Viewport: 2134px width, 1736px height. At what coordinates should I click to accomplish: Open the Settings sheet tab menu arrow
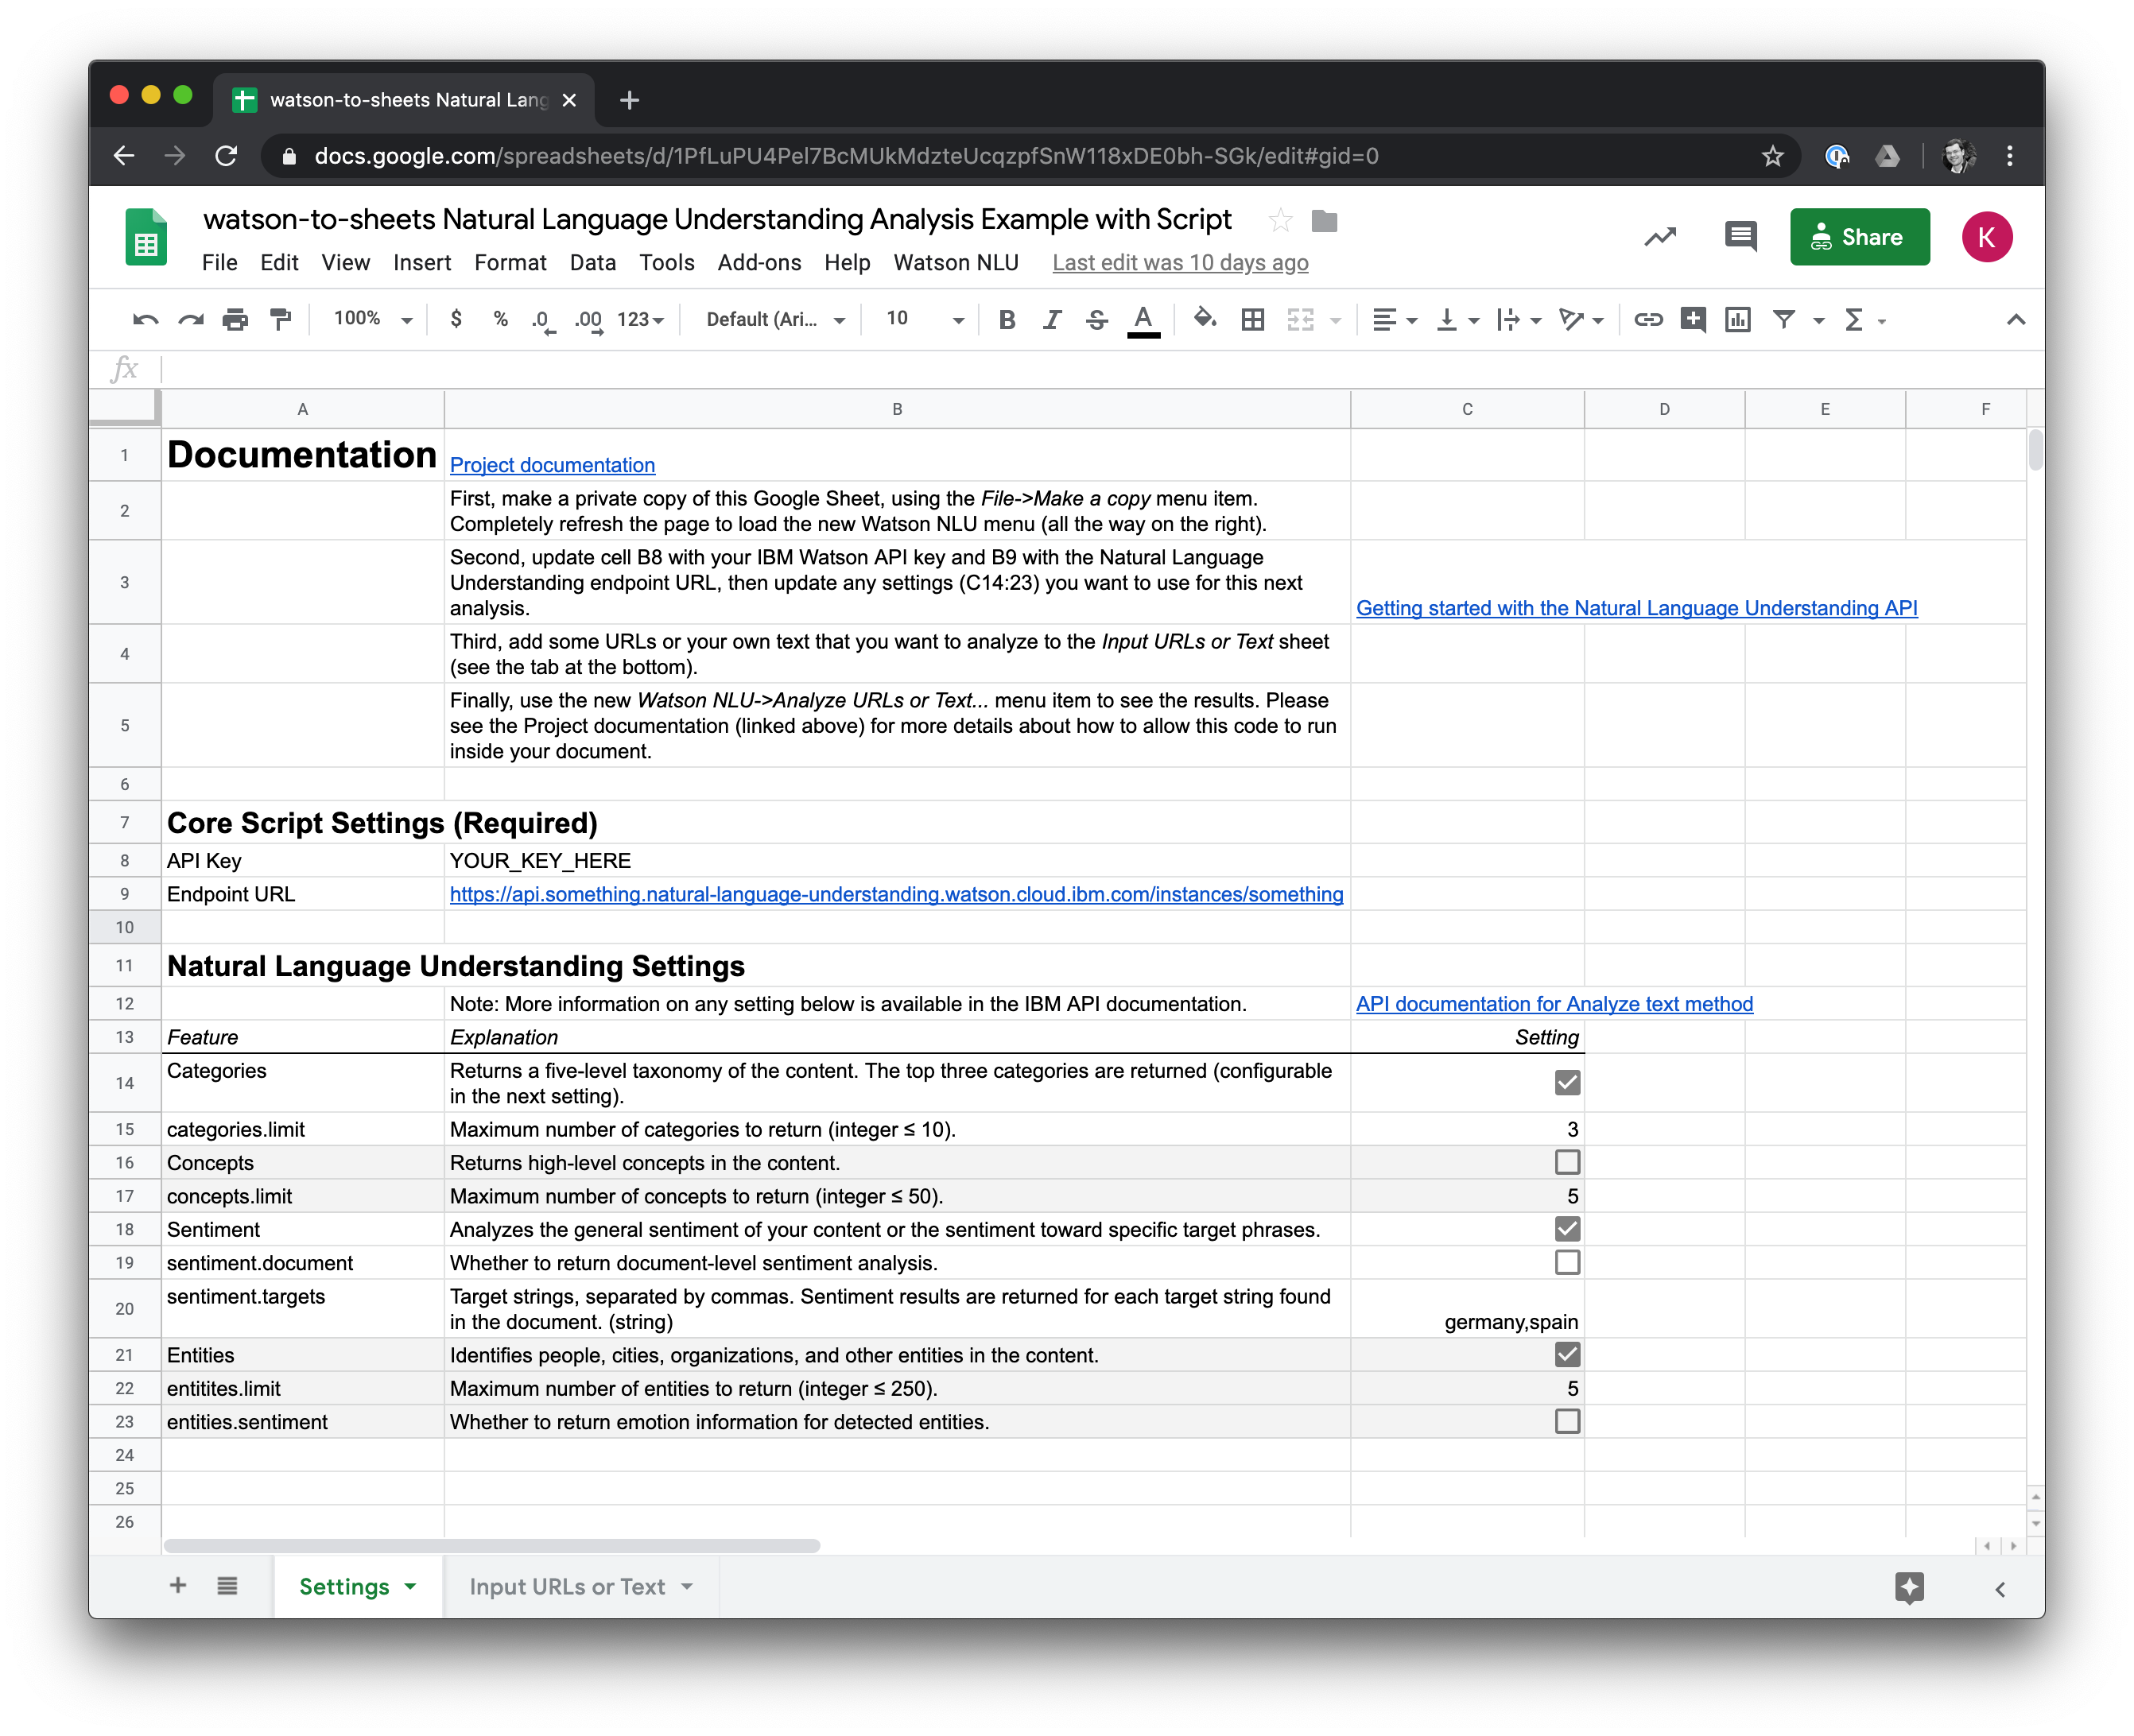(x=410, y=1587)
